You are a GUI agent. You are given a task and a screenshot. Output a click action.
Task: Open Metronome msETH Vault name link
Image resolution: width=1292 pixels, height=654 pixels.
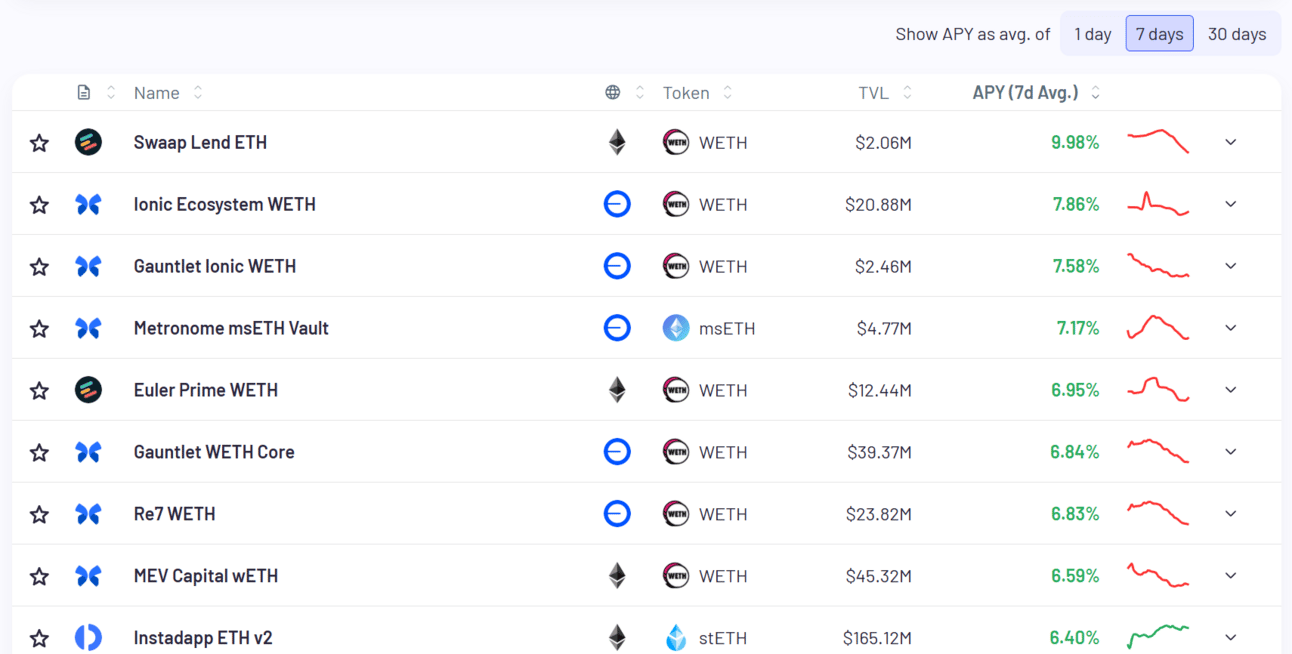pyautogui.click(x=231, y=328)
